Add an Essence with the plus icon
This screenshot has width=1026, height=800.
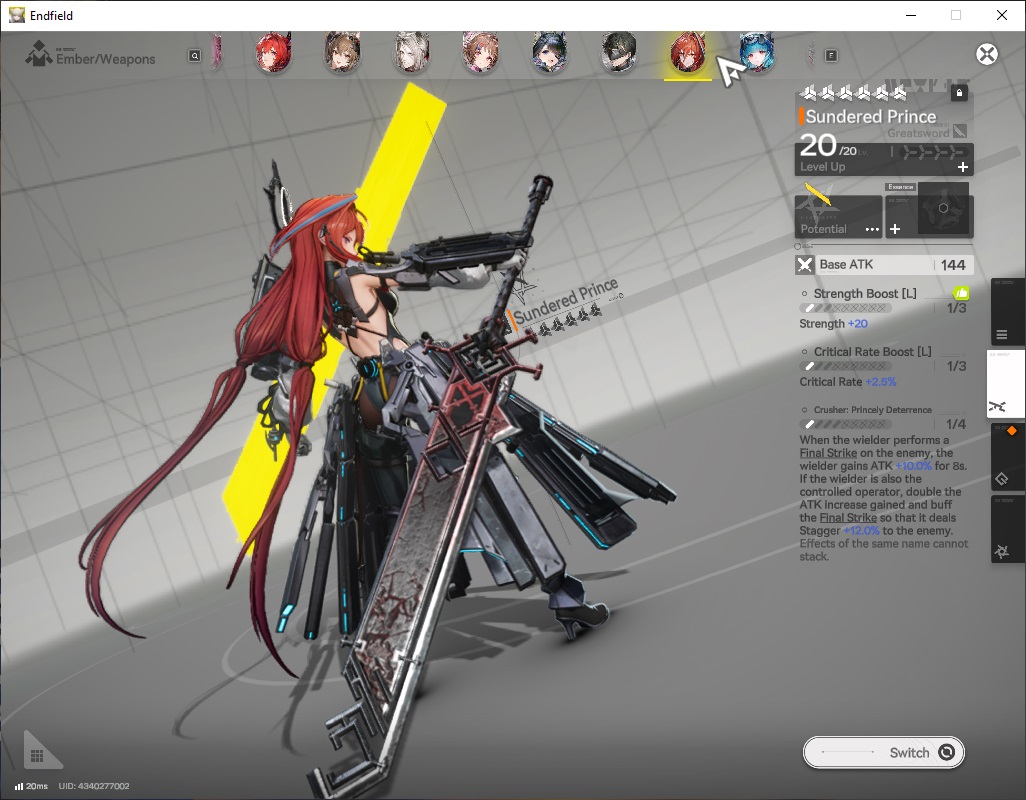point(895,229)
